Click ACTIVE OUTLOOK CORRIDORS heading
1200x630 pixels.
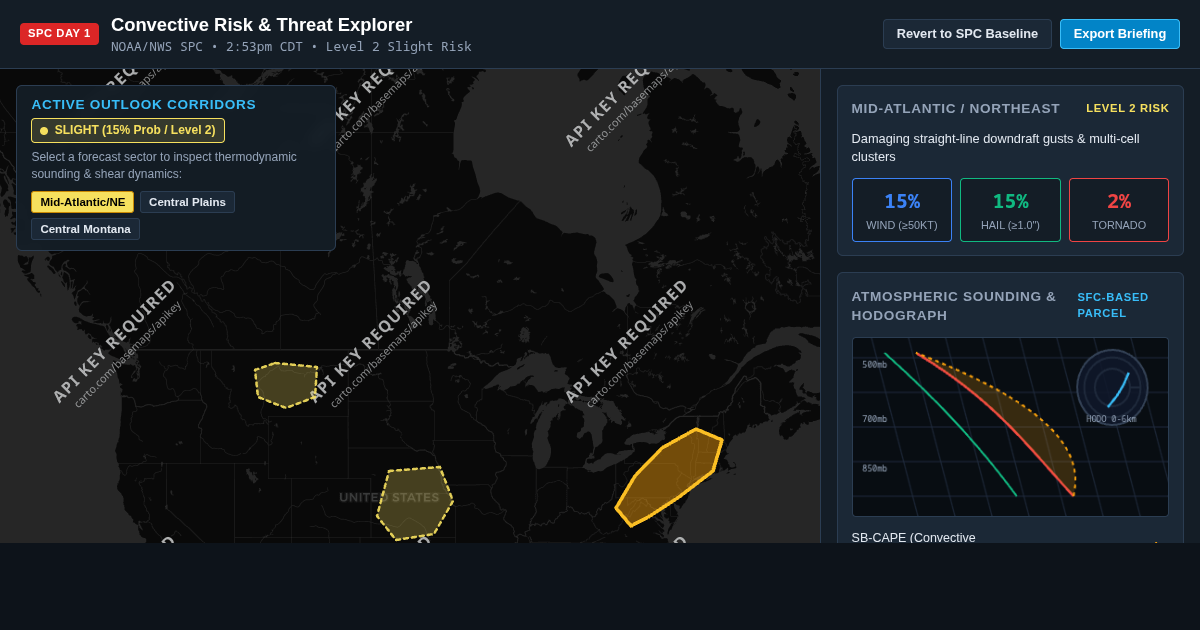pyautogui.click(x=144, y=105)
